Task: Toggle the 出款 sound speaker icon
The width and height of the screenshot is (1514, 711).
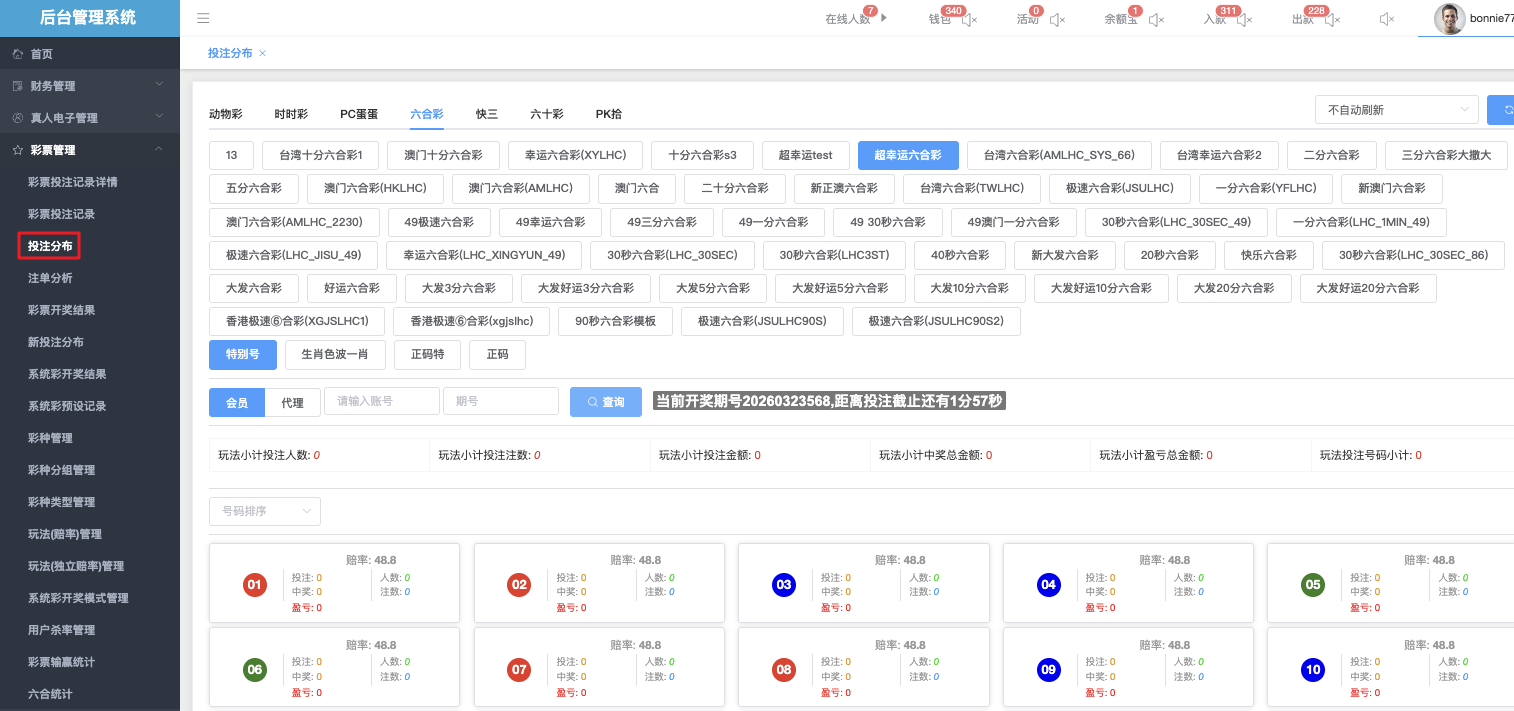Action: pyautogui.click(x=1332, y=20)
